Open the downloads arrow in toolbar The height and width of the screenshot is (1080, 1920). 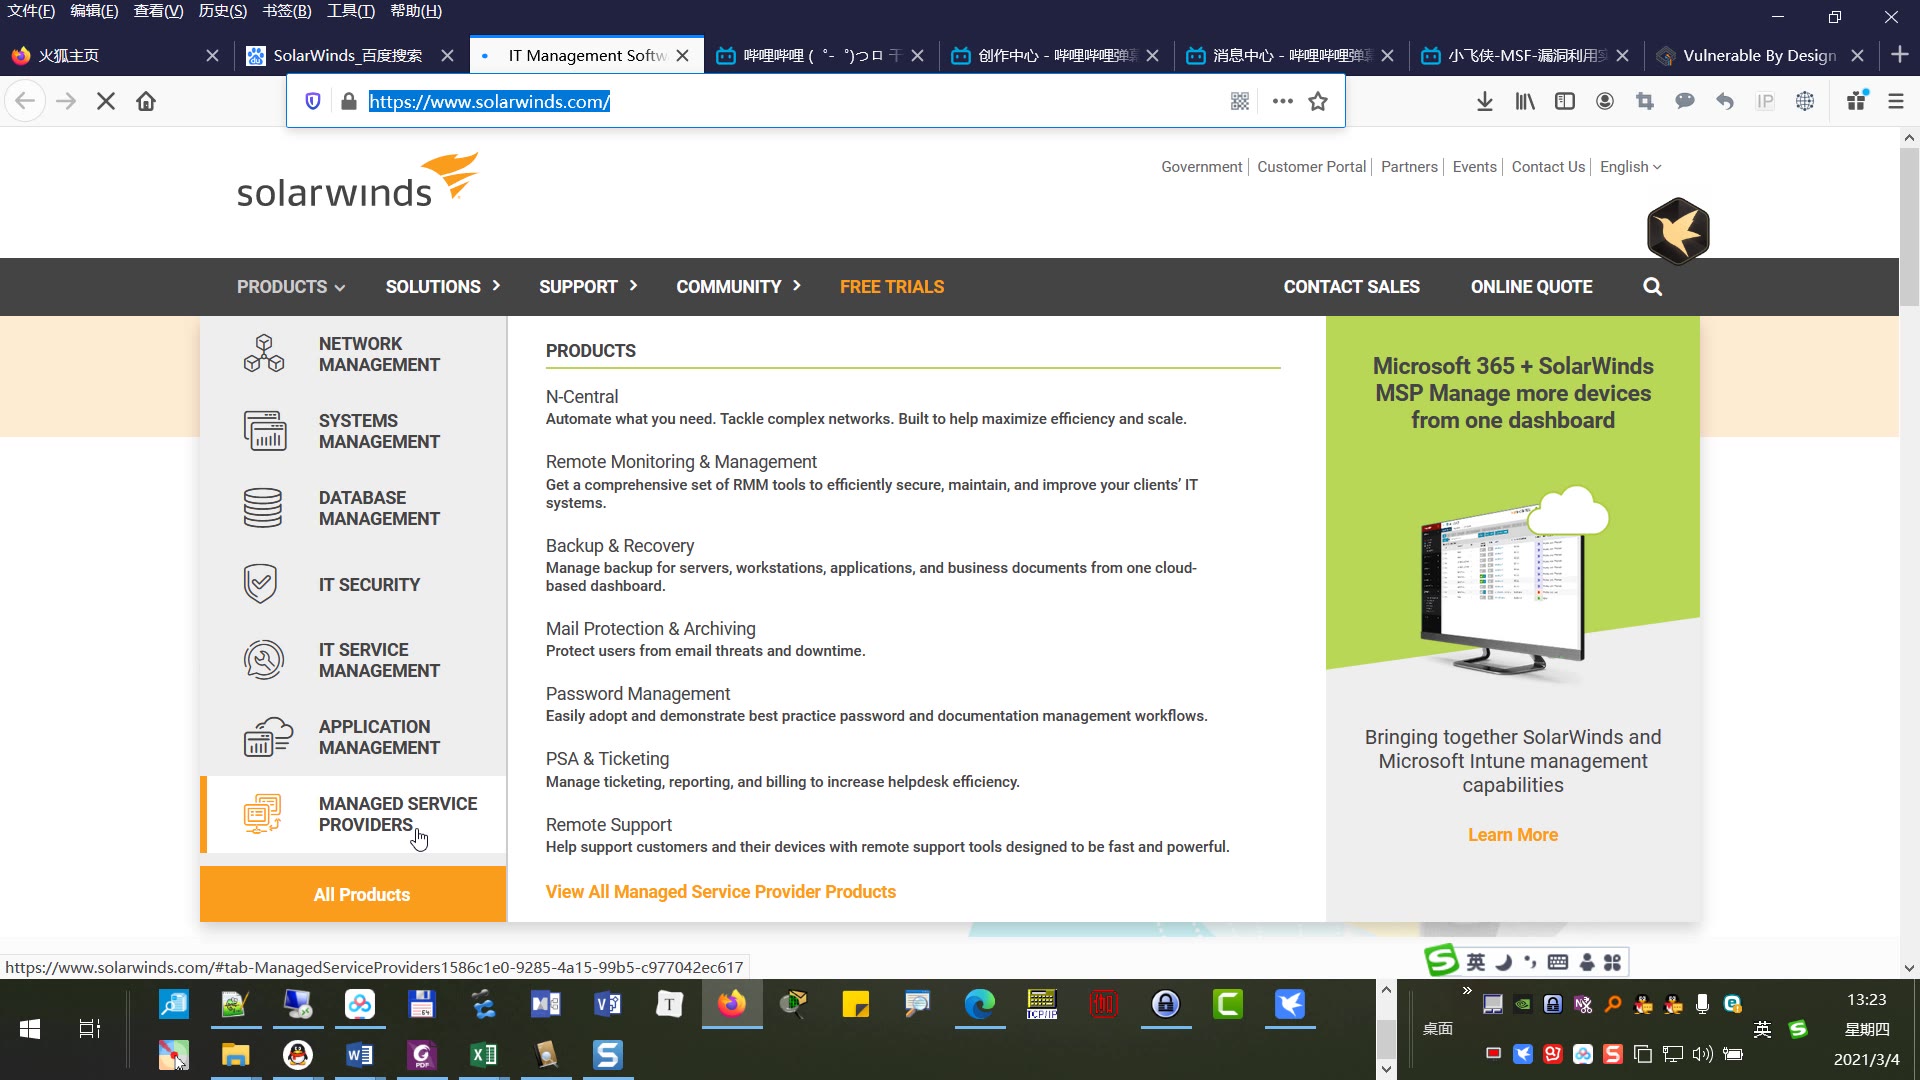[x=1485, y=101]
